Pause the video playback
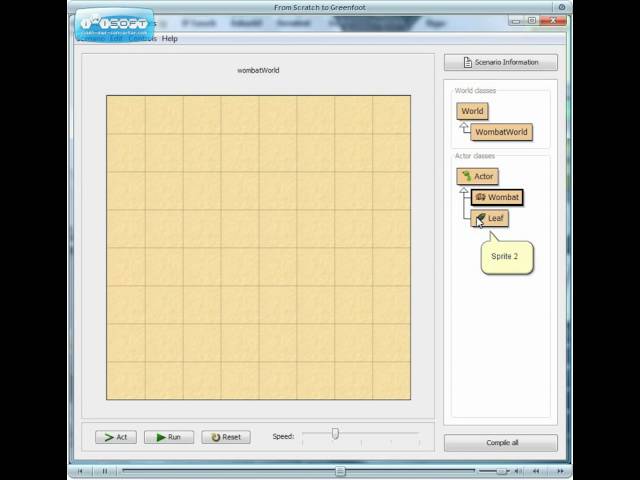 (x=105, y=471)
